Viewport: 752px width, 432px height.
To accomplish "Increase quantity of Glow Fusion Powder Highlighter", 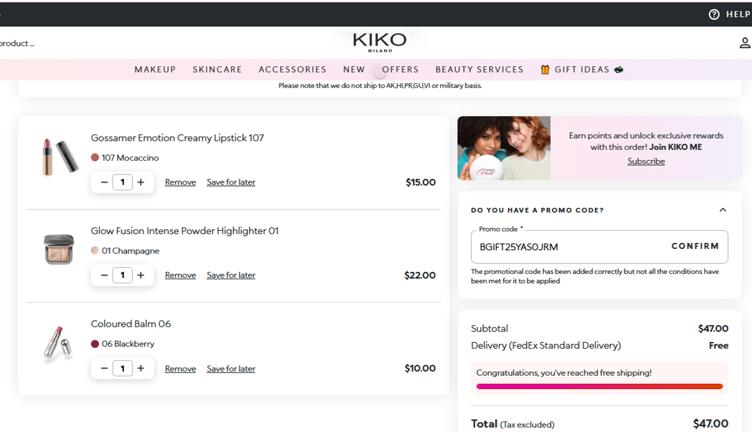I will [141, 275].
